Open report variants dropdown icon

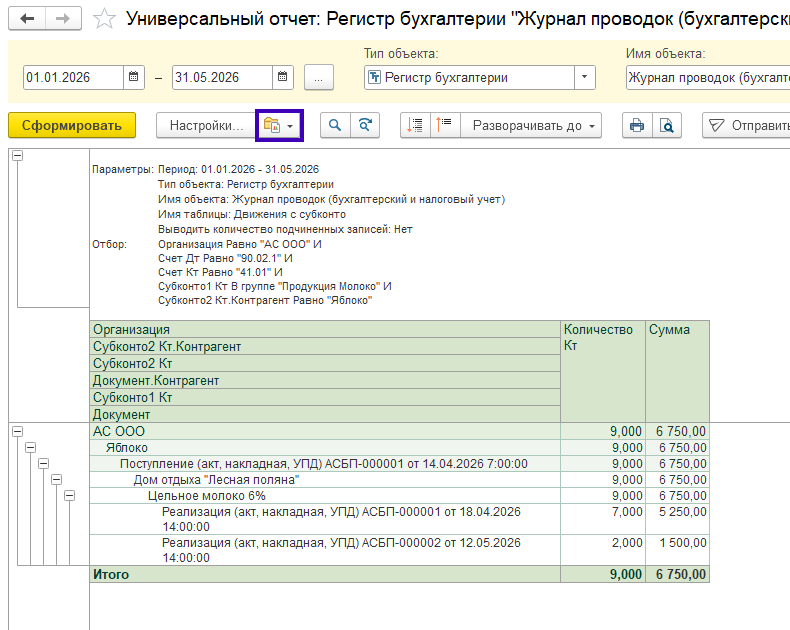[x=279, y=125]
